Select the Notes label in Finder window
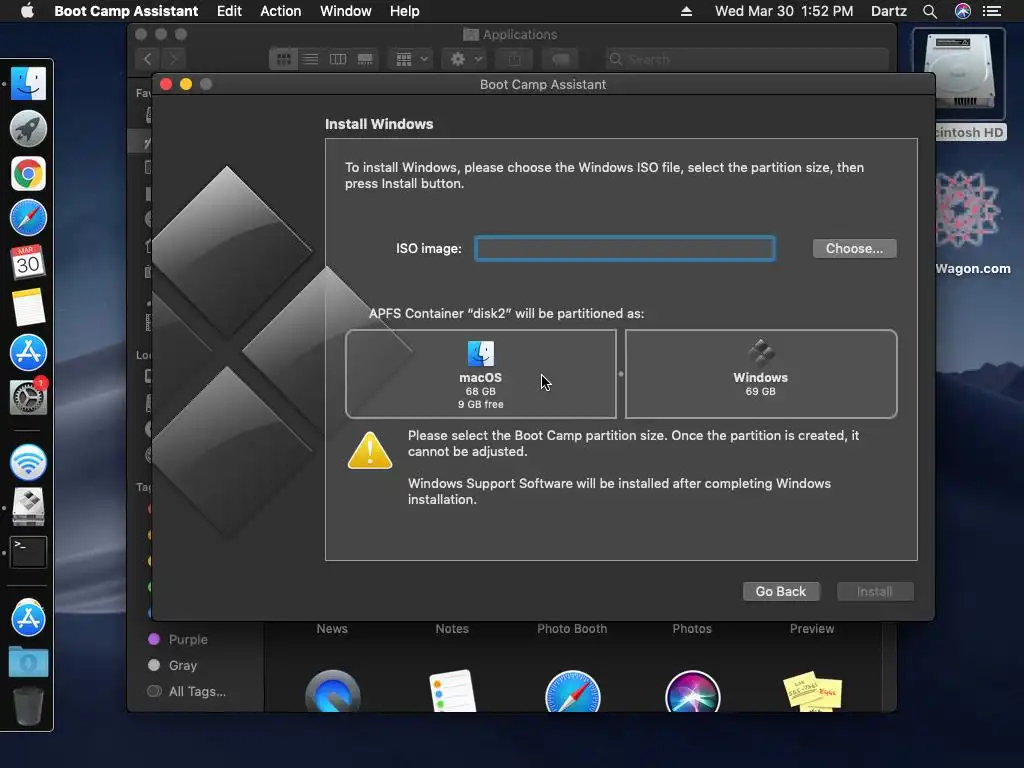Screen dimensions: 1024x768 (452, 628)
